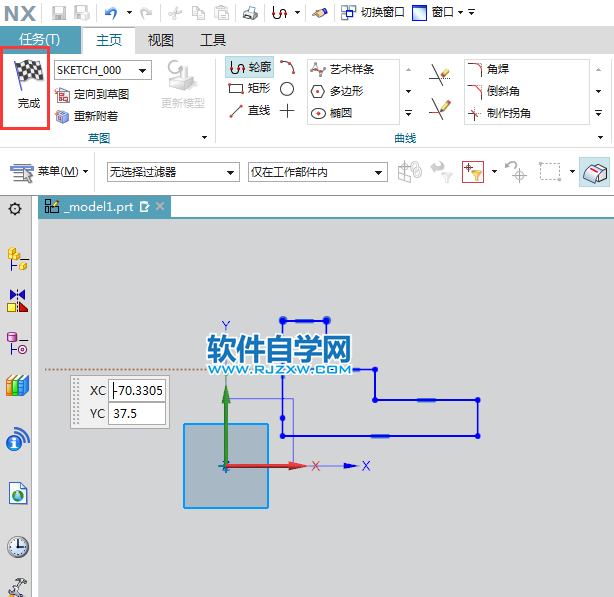This screenshot has width=614, height=597.
Task: Open the Undo history dropdown arrow
Action: click(129, 13)
